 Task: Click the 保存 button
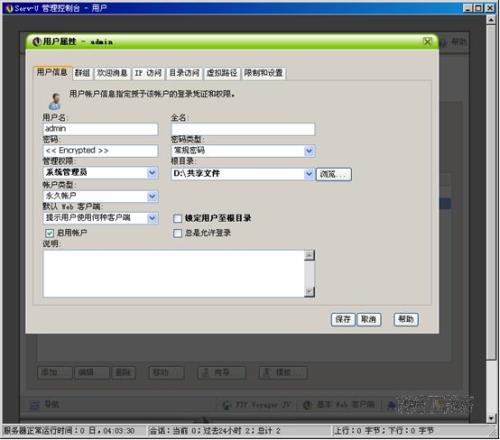coord(343,319)
